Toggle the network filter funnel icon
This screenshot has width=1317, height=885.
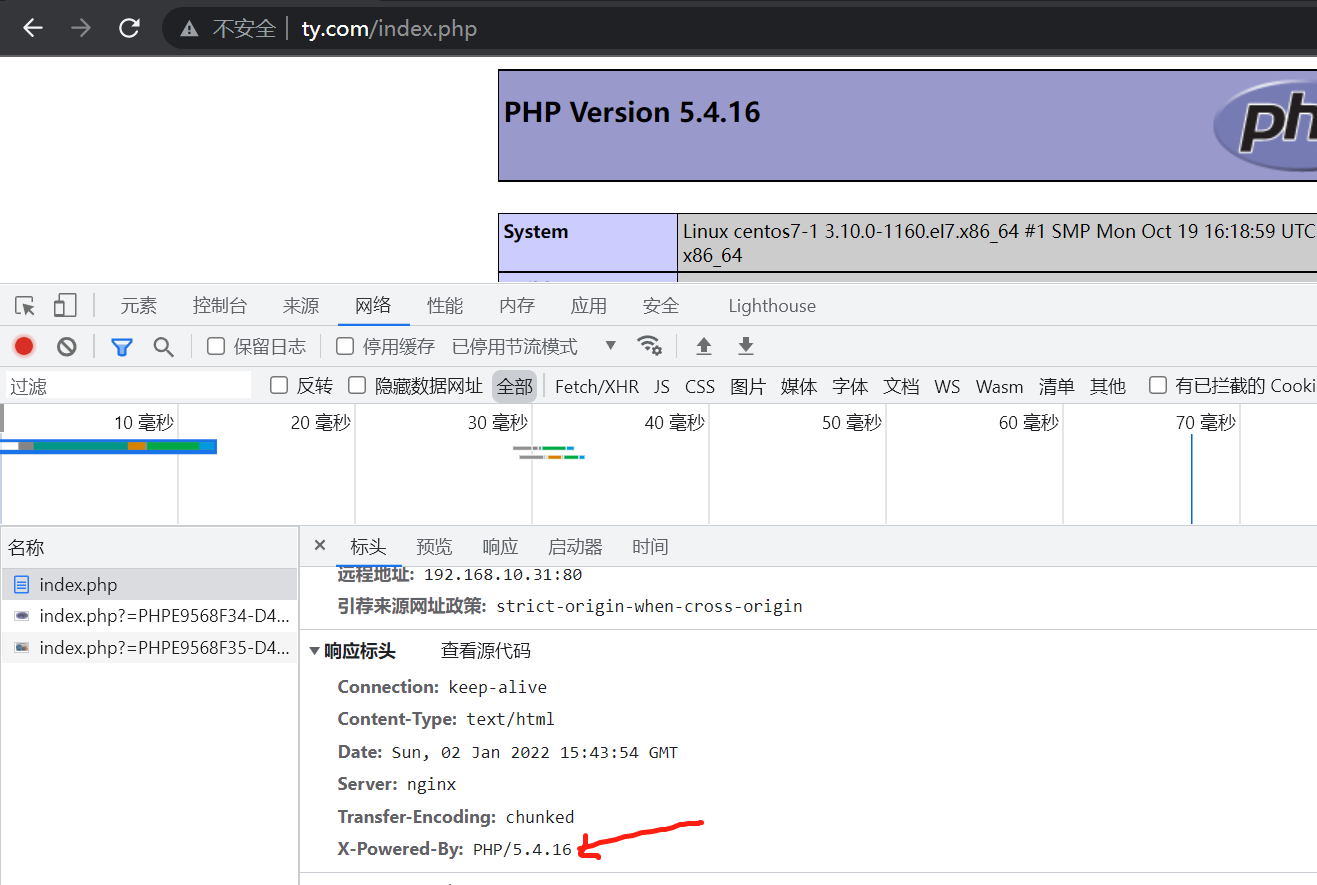(x=122, y=346)
